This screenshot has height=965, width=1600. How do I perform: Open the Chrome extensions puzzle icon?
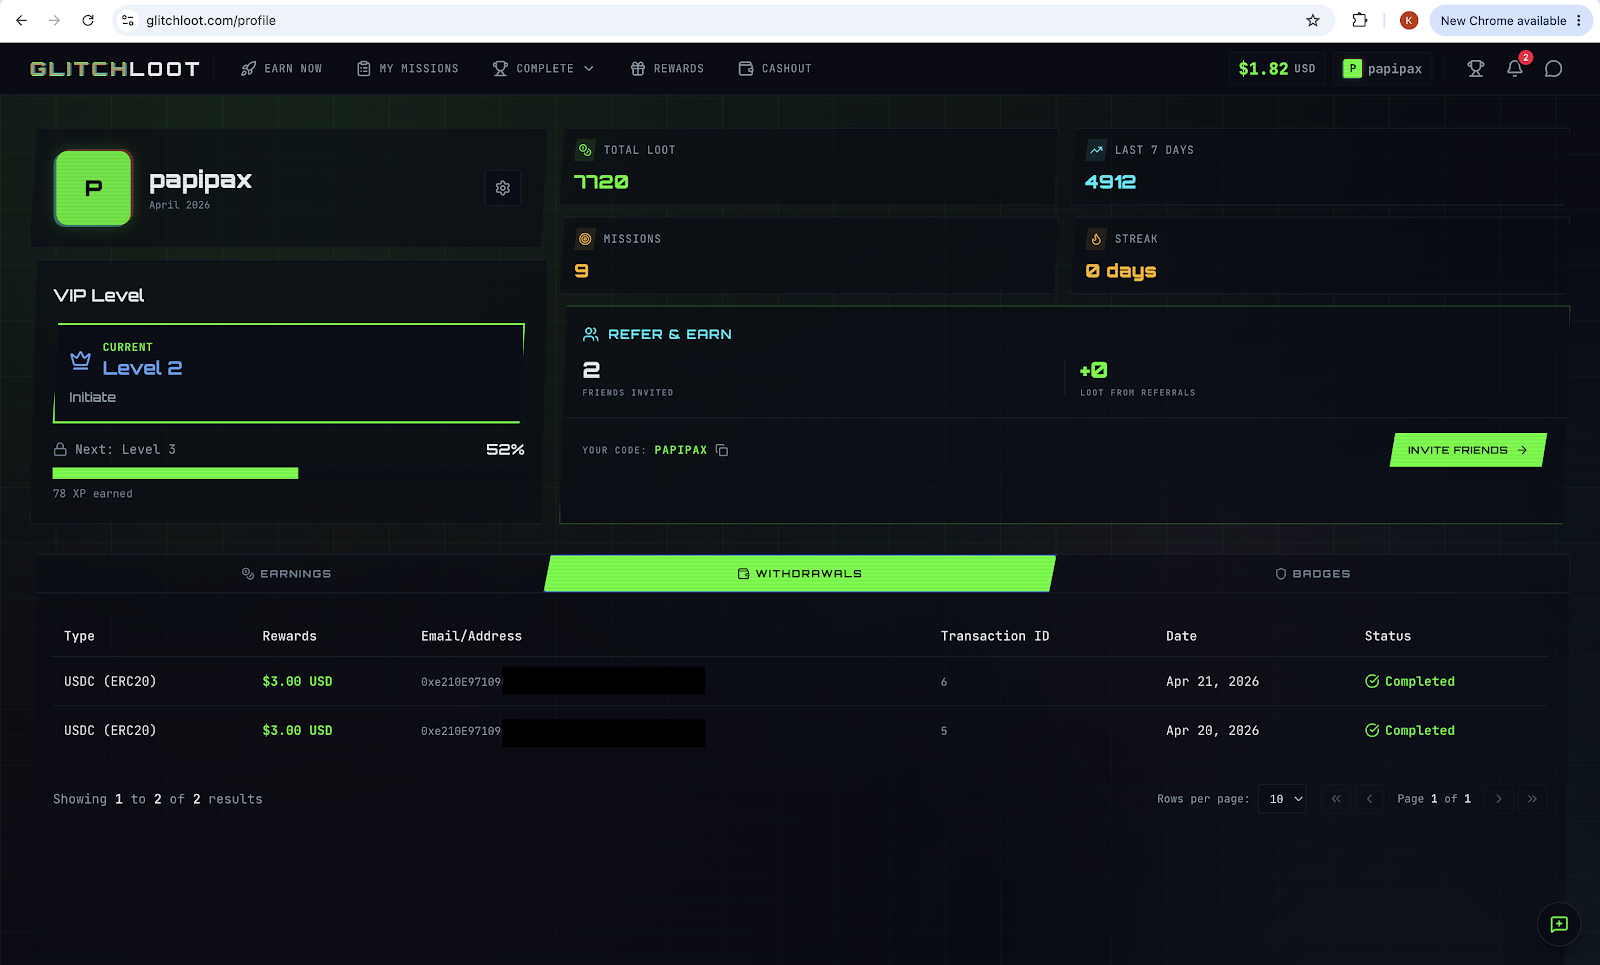(x=1360, y=20)
